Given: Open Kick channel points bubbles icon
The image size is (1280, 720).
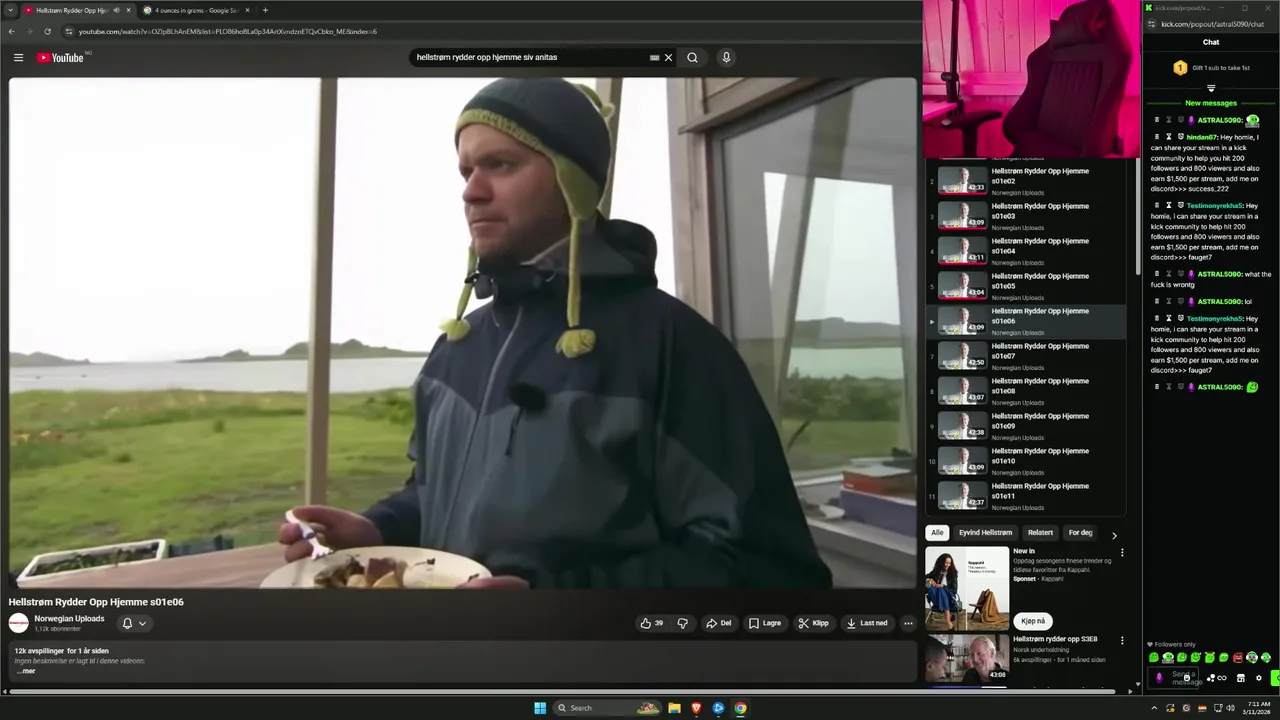Looking at the screenshot, I should (x=1211, y=678).
